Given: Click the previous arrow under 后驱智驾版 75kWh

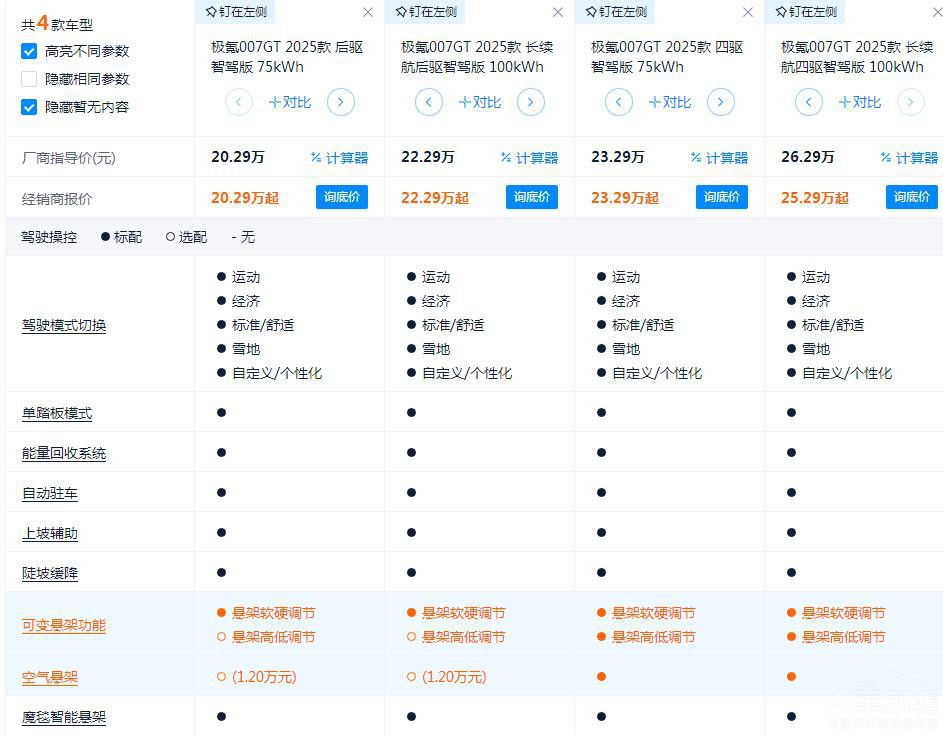Looking at the screenshot, I should [239, 102].
